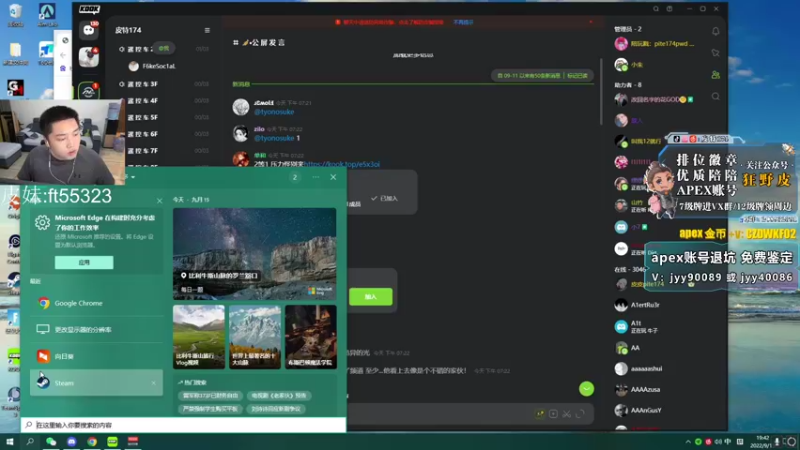The image size is (800, 450).
Task: Apply Edge recommended settings button
Action: point(84,262)
